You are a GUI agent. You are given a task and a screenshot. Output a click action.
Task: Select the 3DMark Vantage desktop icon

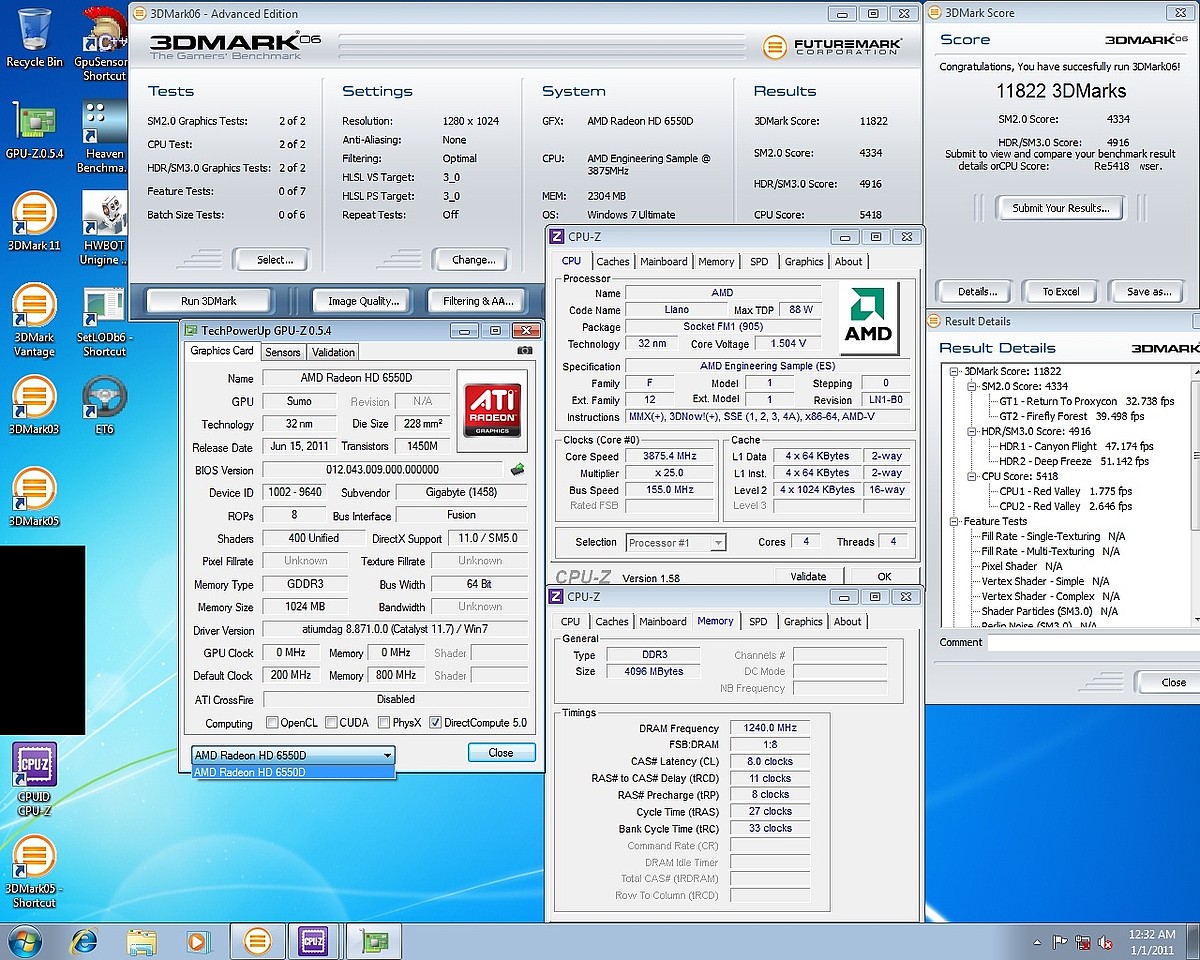click(x=33, y=320)
